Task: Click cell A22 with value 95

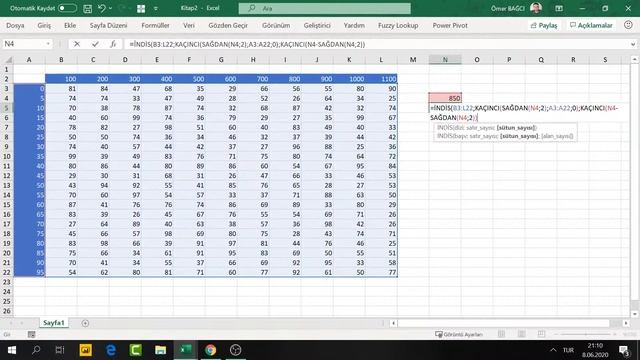Action: click(29, 272)
